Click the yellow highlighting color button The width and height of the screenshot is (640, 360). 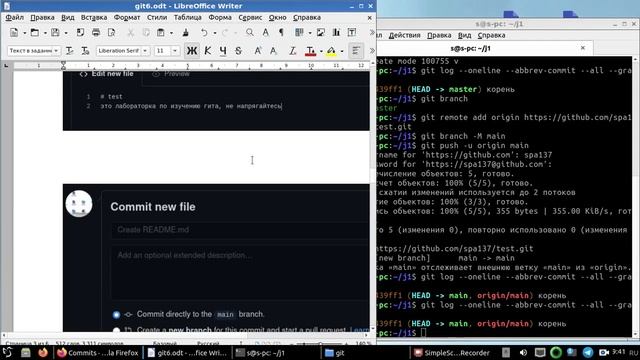tap(331, 51)
